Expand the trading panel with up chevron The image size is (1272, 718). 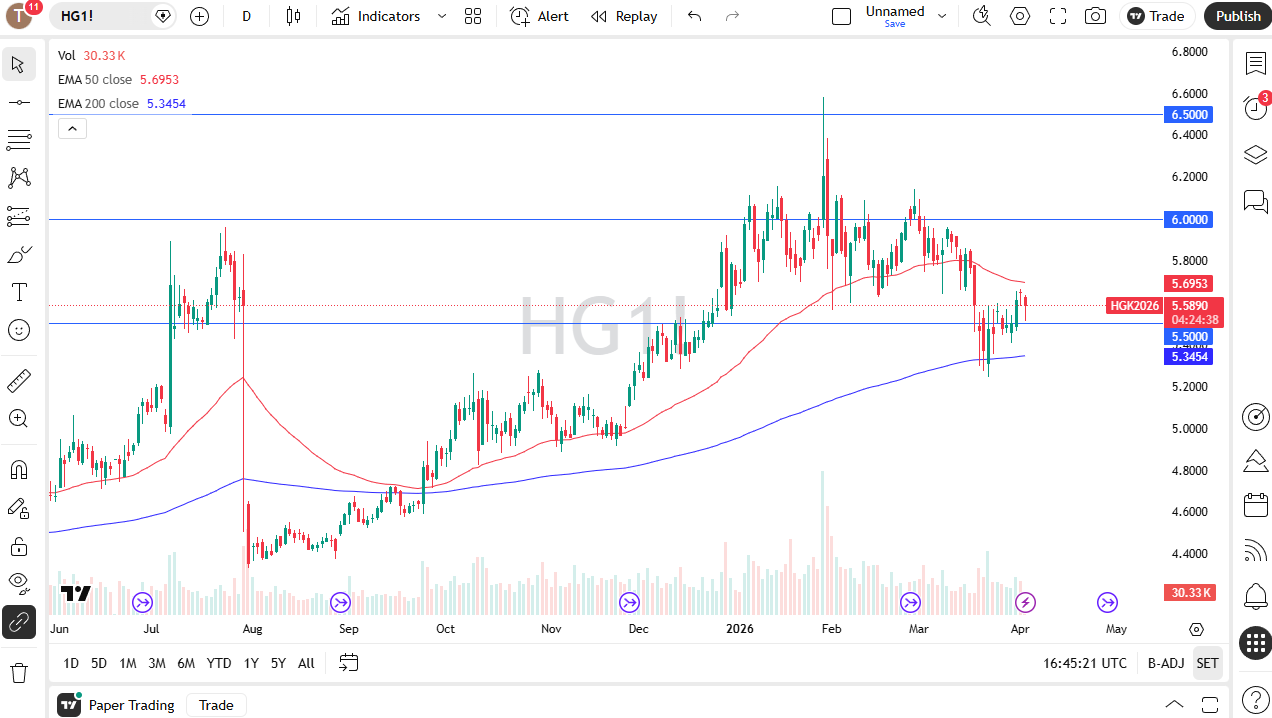[1174, 705]
